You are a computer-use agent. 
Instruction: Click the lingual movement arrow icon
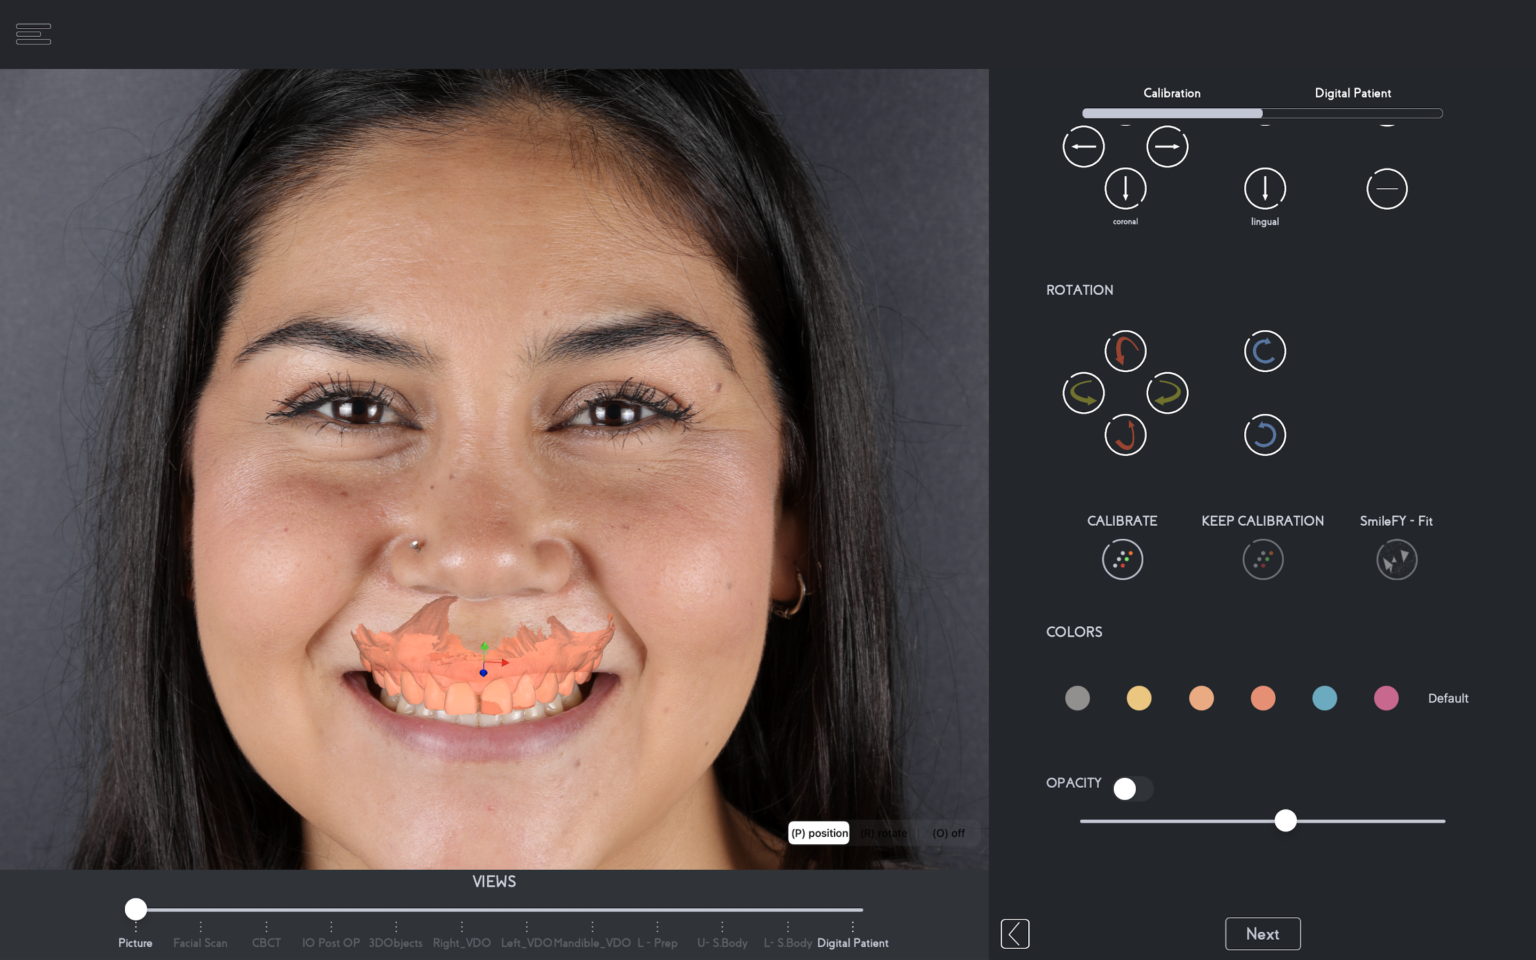click(x=1264, y=190)
